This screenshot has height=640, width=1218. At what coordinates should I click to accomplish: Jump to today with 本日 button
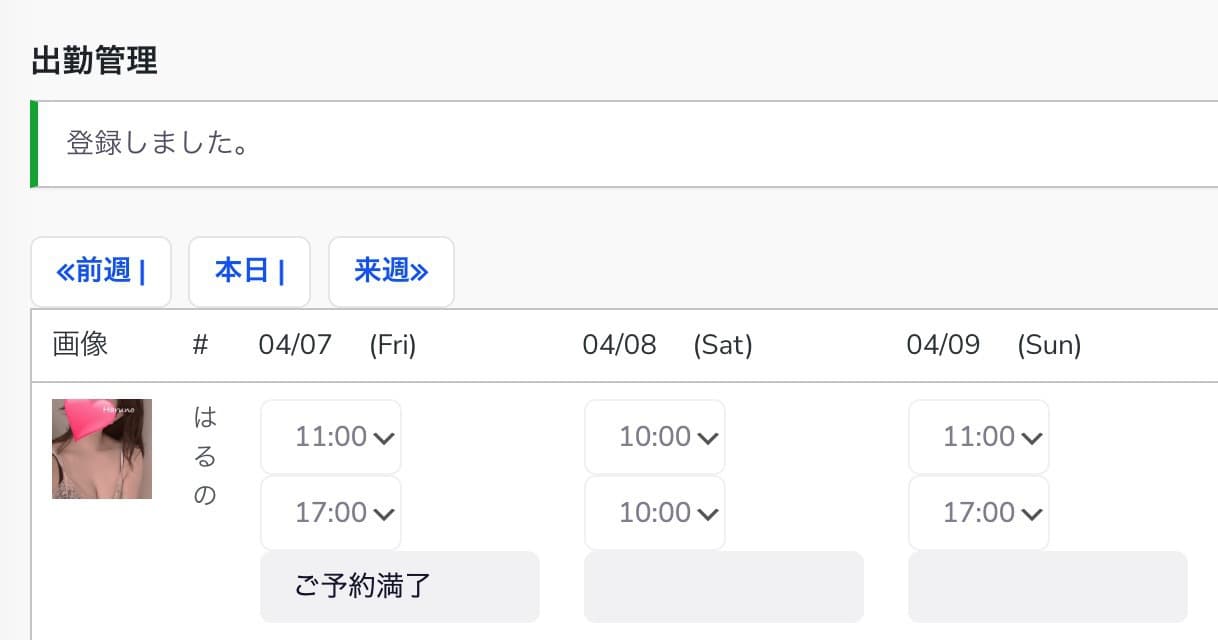coord(249,271)
